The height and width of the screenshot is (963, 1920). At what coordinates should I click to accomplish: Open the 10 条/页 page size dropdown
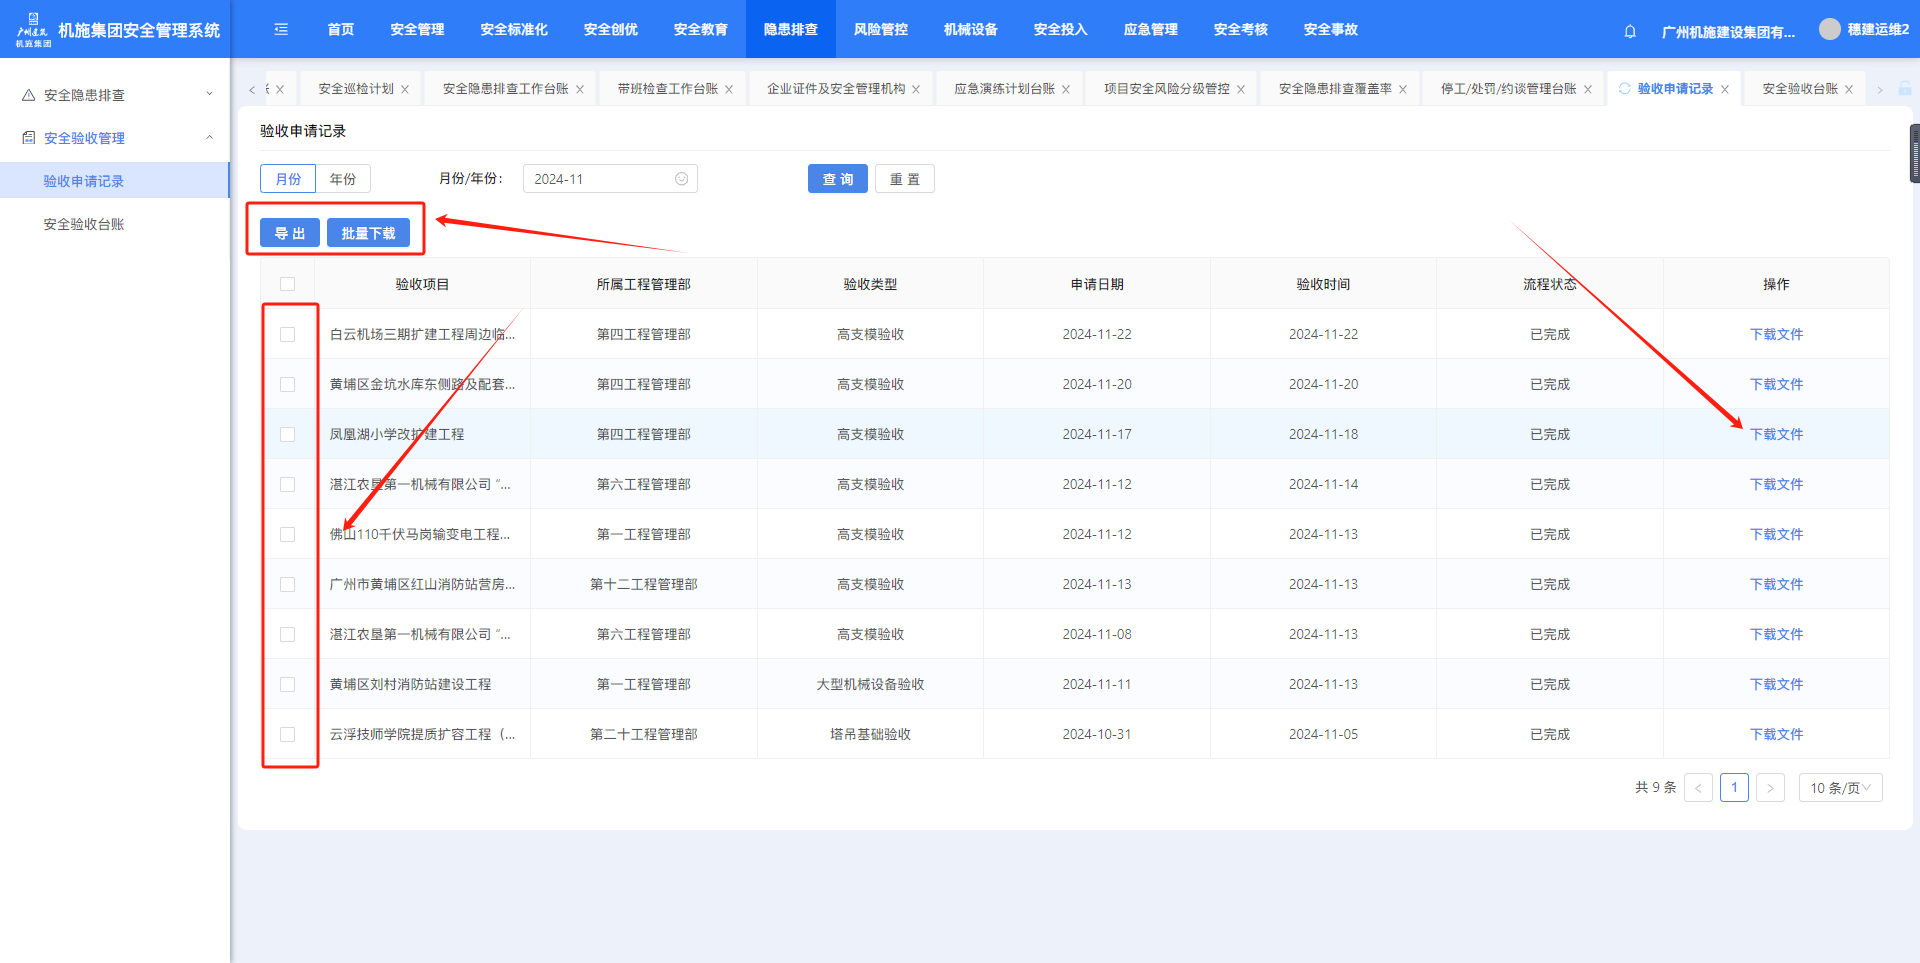click(x=1840, y=788)
